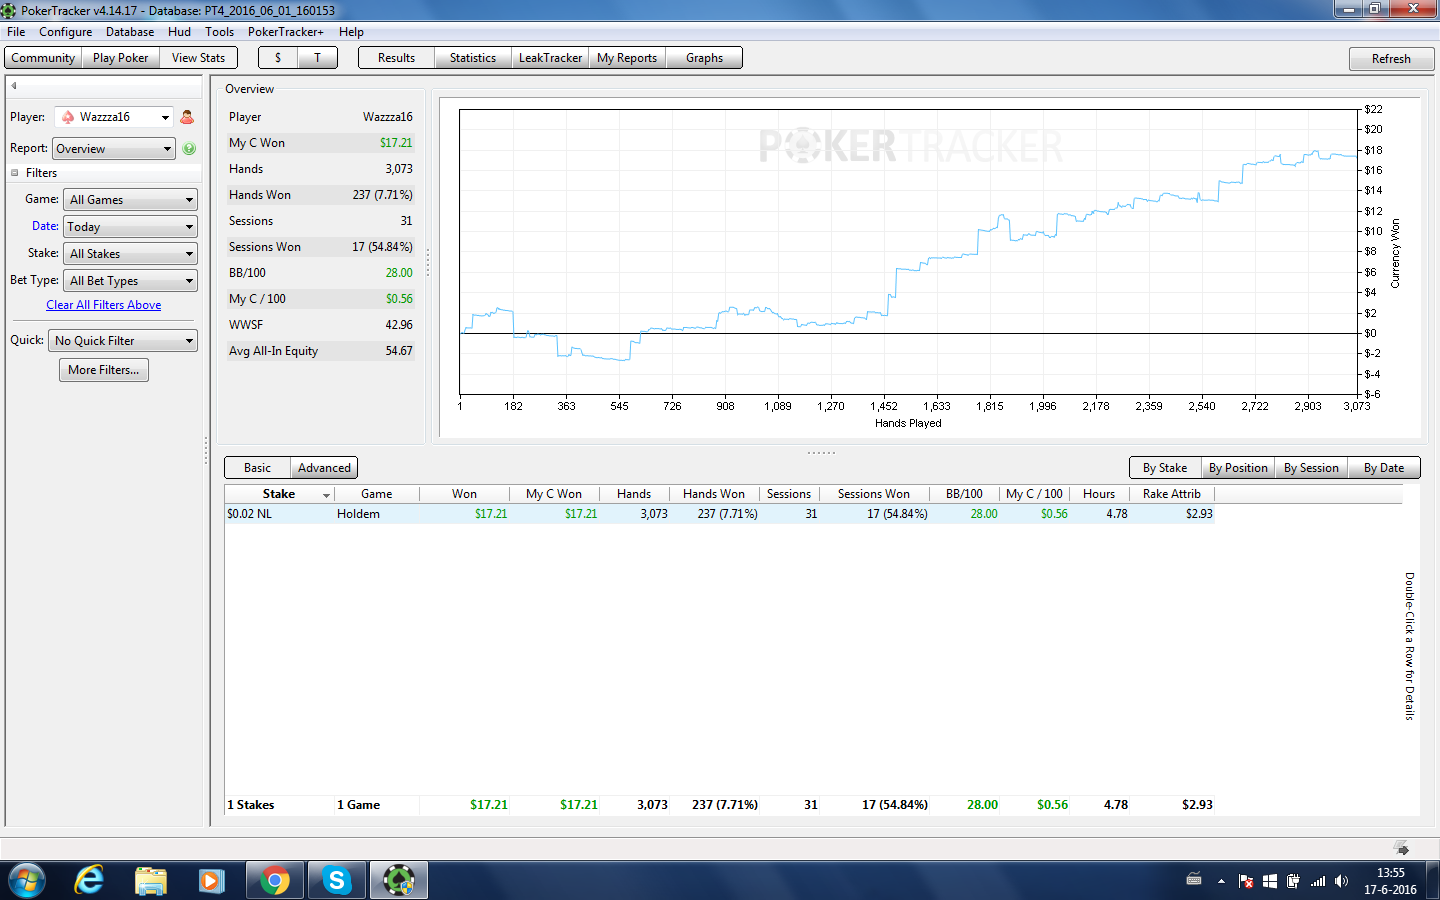Open the File menu
The height and width of the screenshot is (900, 1440).
[x=16, y=32]
